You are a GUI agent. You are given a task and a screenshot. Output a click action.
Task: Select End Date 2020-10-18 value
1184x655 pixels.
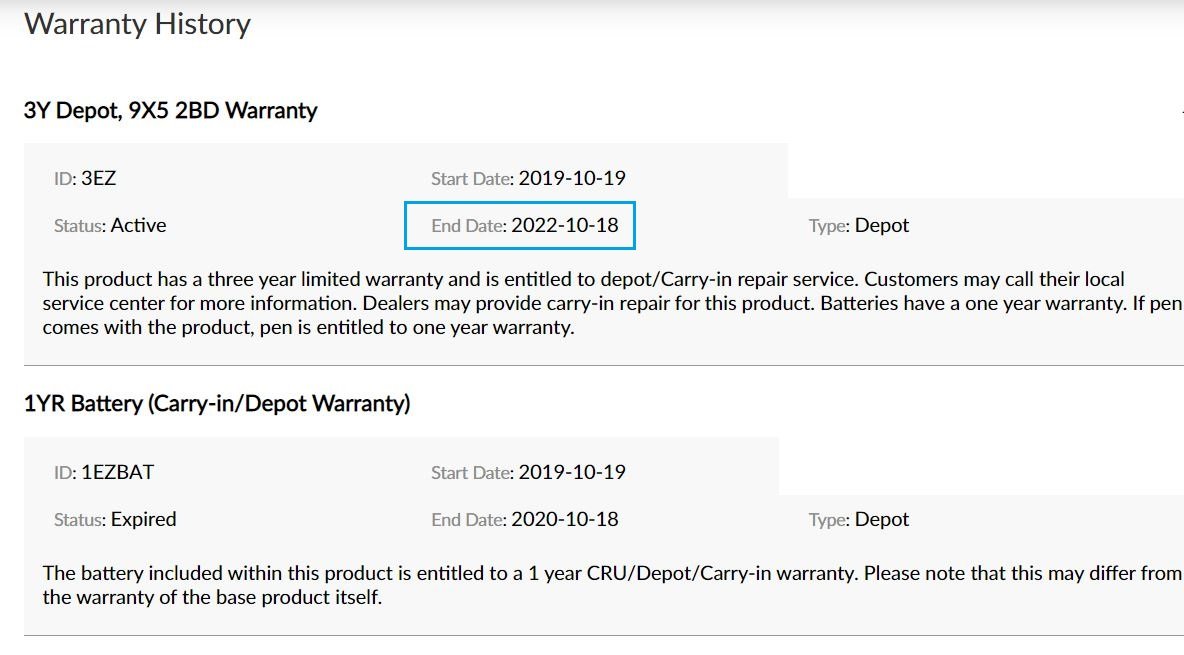pos(525,519)
